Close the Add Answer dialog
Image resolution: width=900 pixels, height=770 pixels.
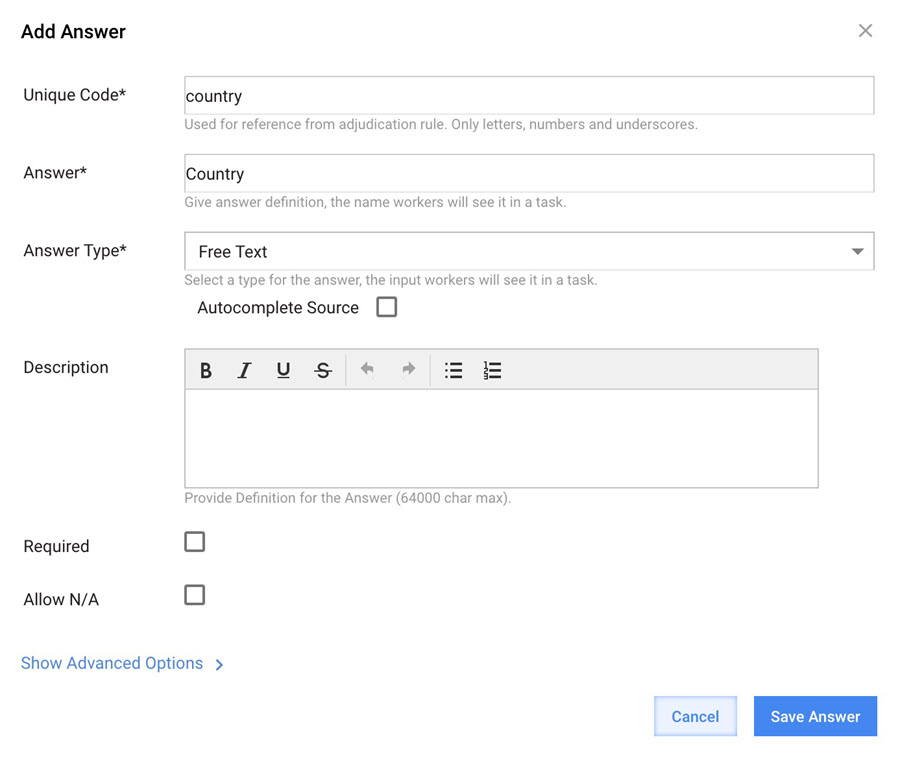[866, 31]
